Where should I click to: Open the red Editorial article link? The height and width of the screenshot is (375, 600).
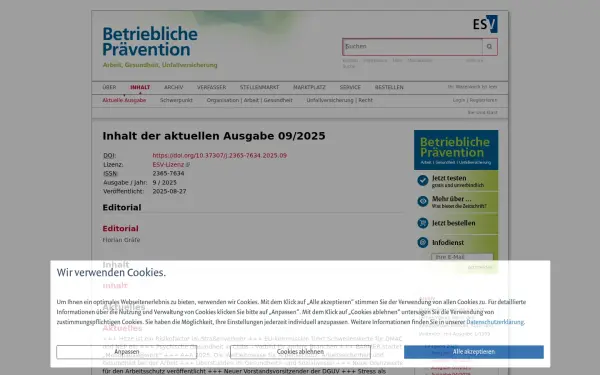120,228
